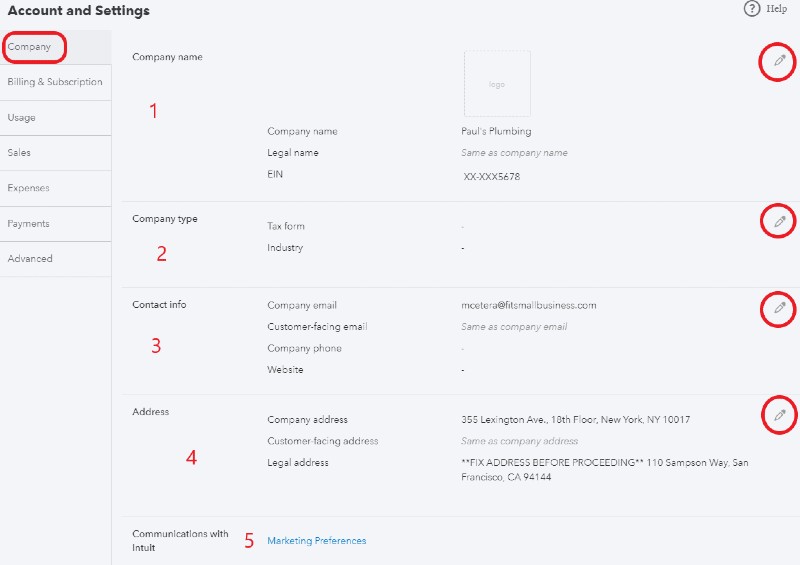Image resolution: width=800 pixels, height=565 pixels.
Task: Click the Help question mark icon
Action: tap(752, 9)
